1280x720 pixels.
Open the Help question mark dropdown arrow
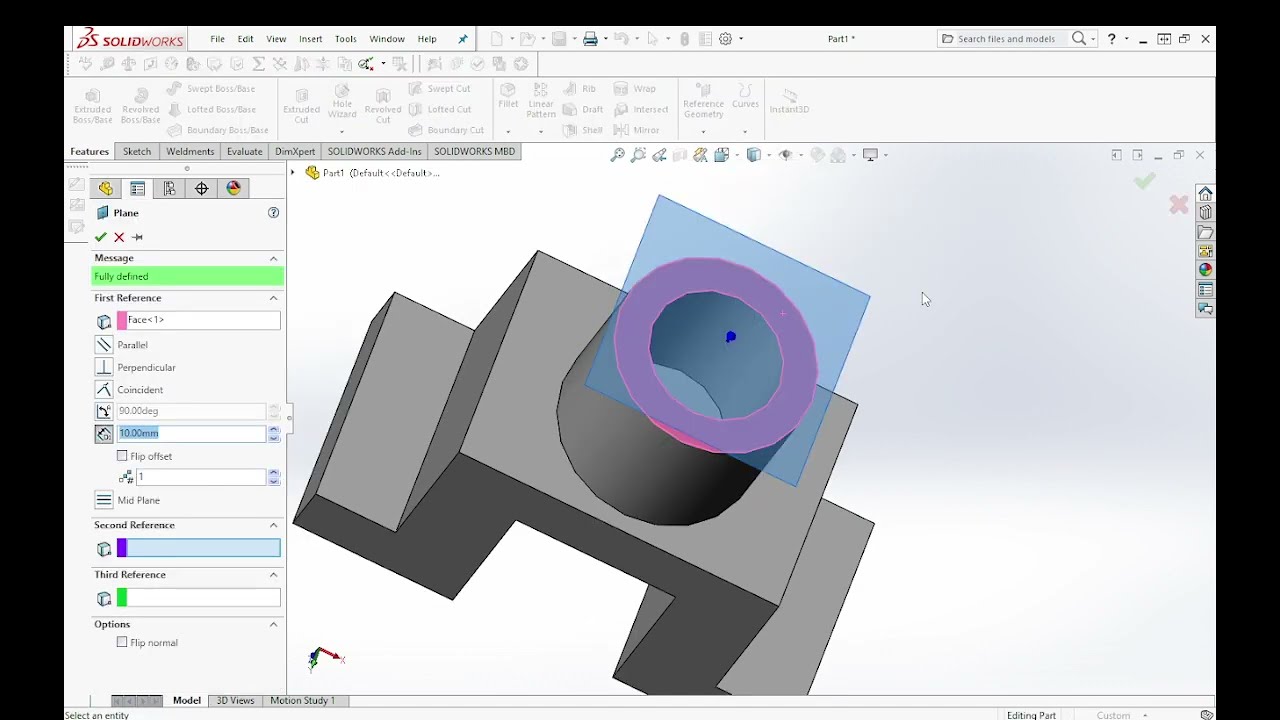pyautogui.click(x=1126, y=39)
